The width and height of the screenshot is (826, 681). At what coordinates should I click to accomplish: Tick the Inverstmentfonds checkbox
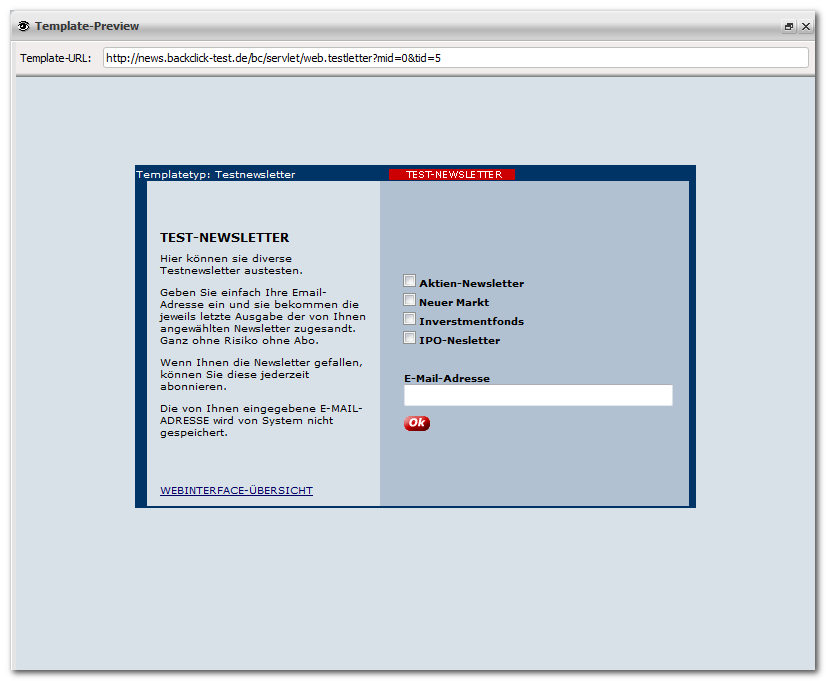tap(409, 319)
